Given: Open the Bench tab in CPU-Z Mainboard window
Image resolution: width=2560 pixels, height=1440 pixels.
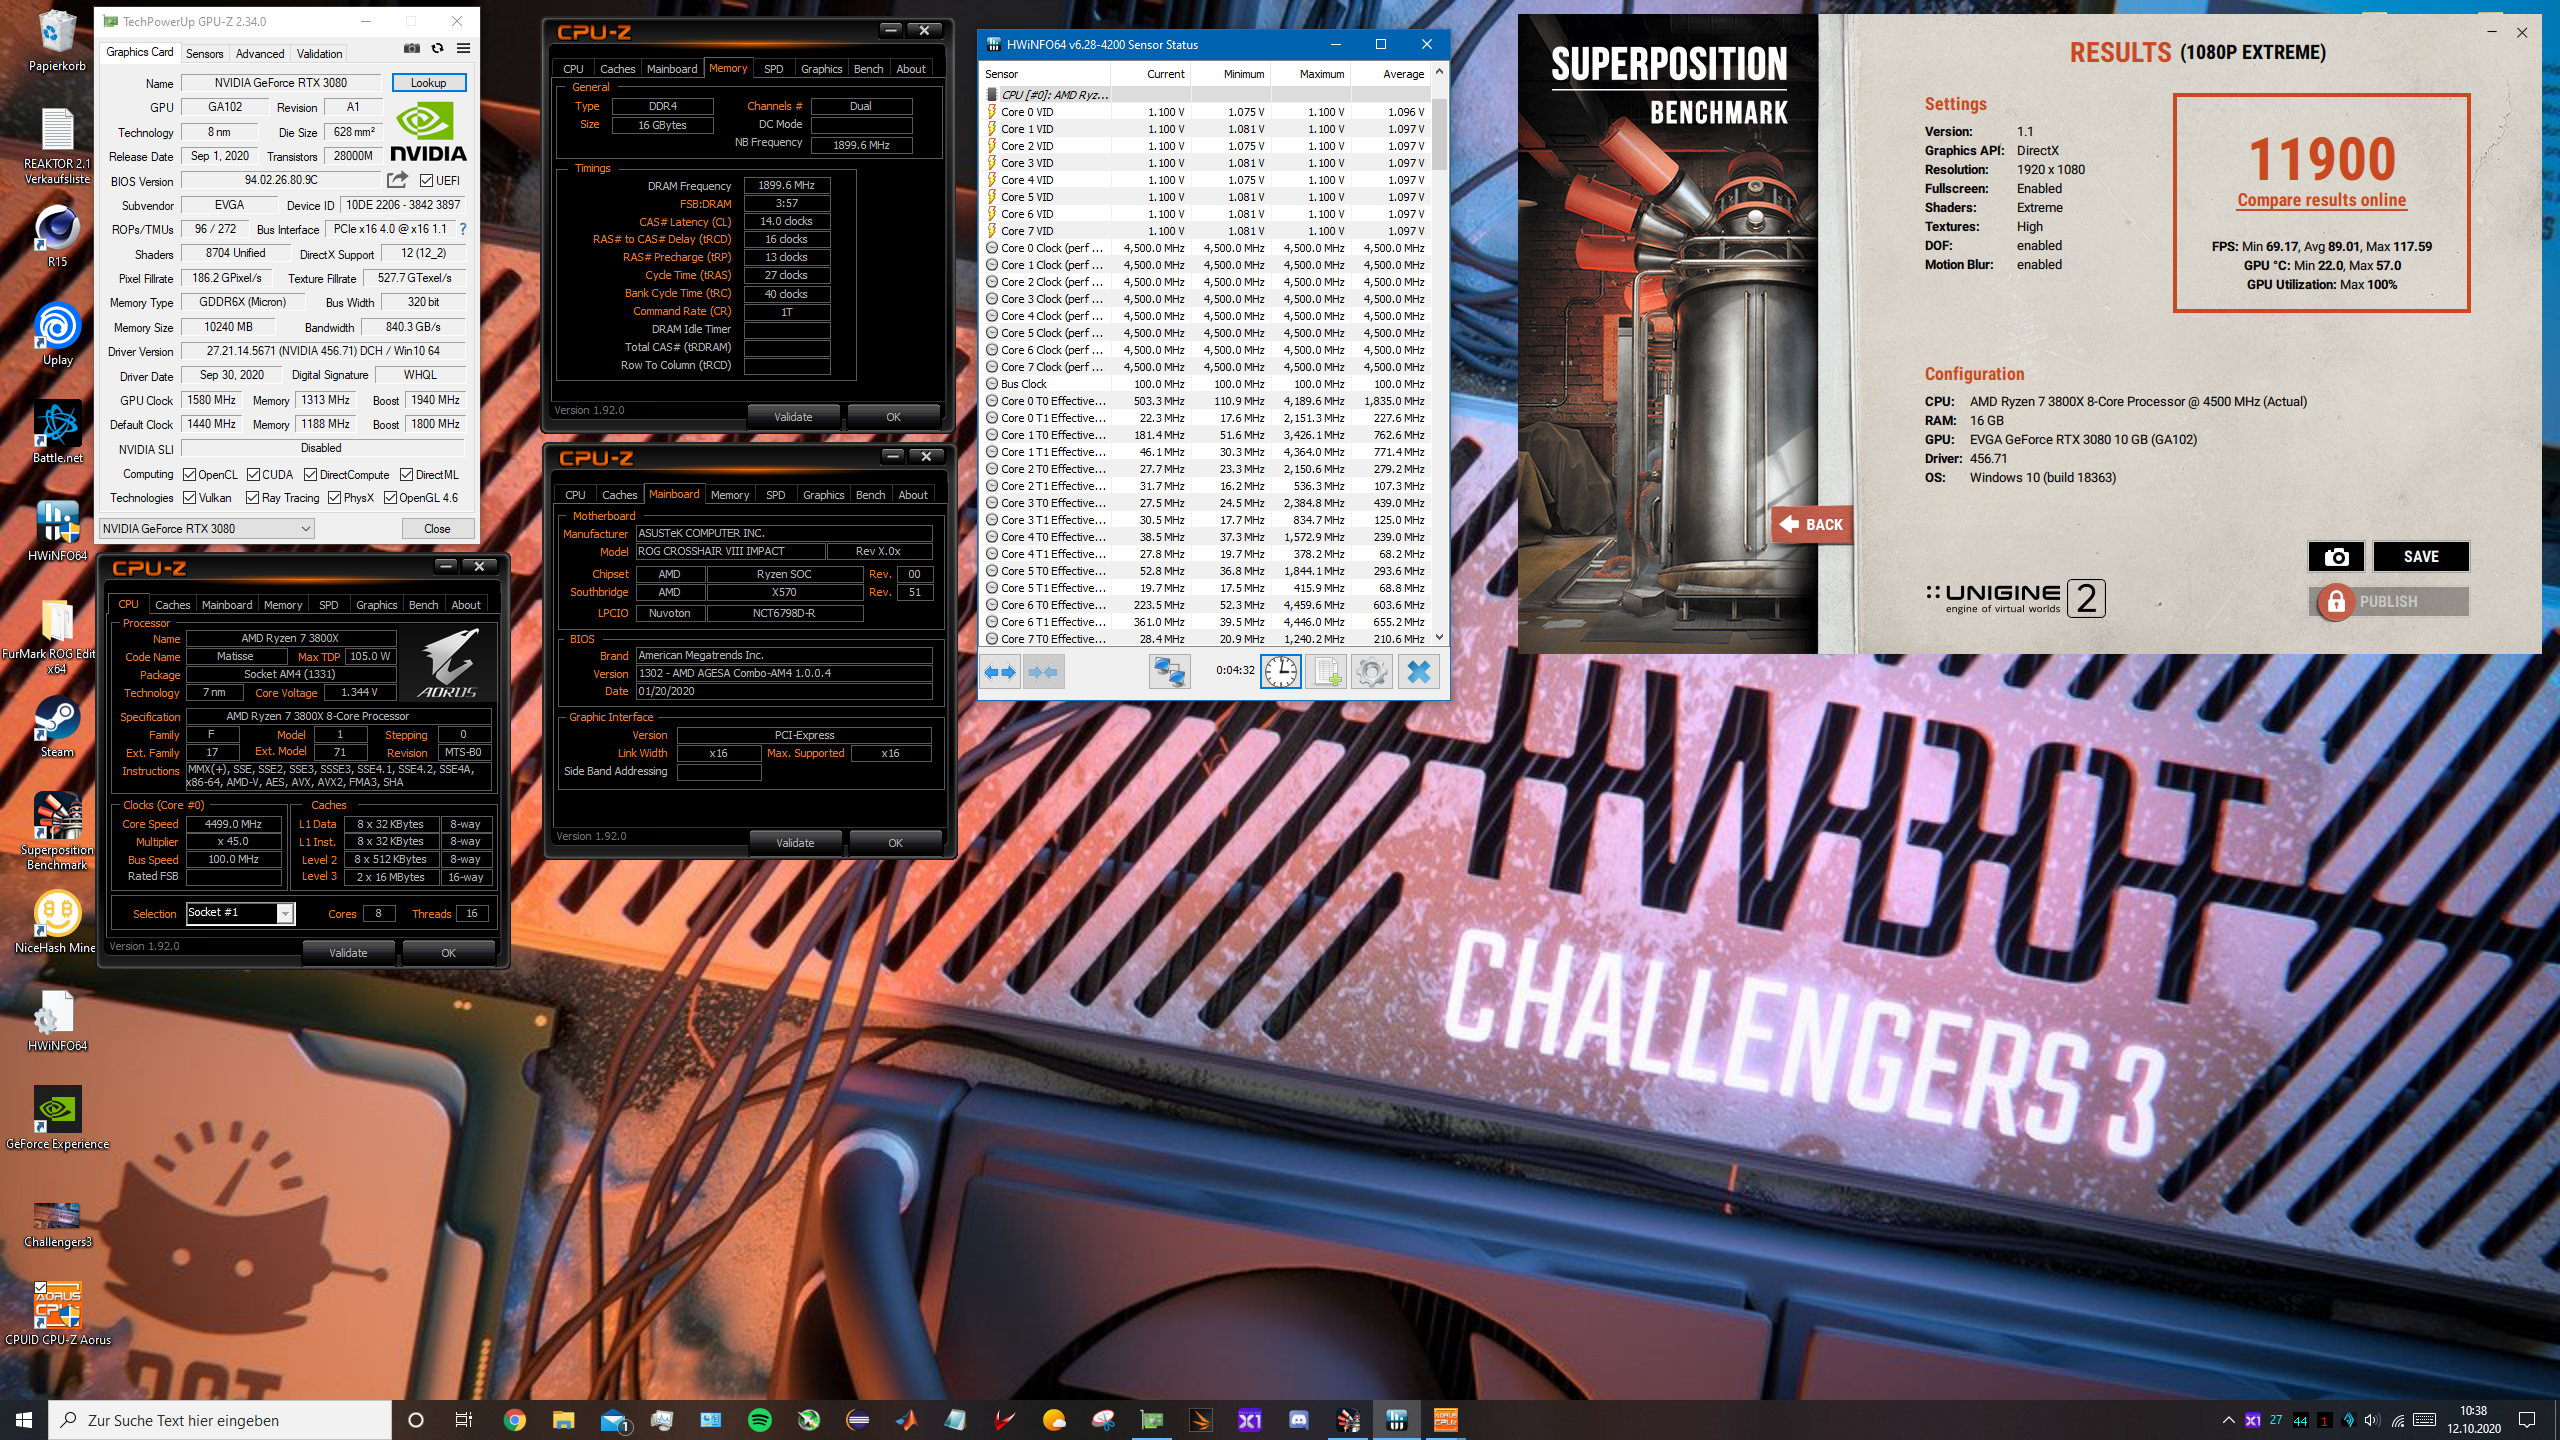Looking at the screenshot, I should [x=870, y=495].
